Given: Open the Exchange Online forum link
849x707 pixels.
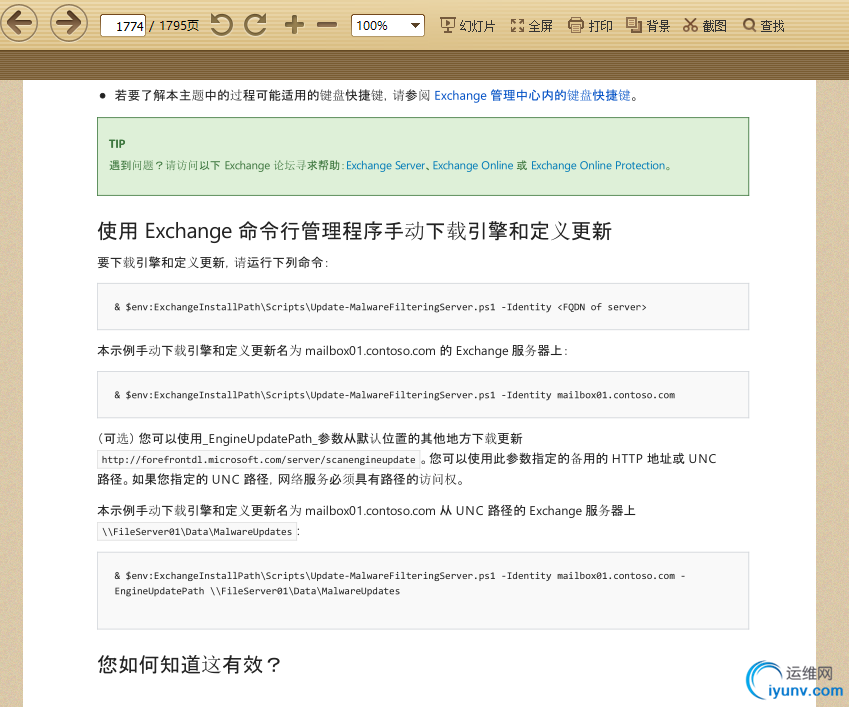Looking at the screenshot, I should point(473,166).
